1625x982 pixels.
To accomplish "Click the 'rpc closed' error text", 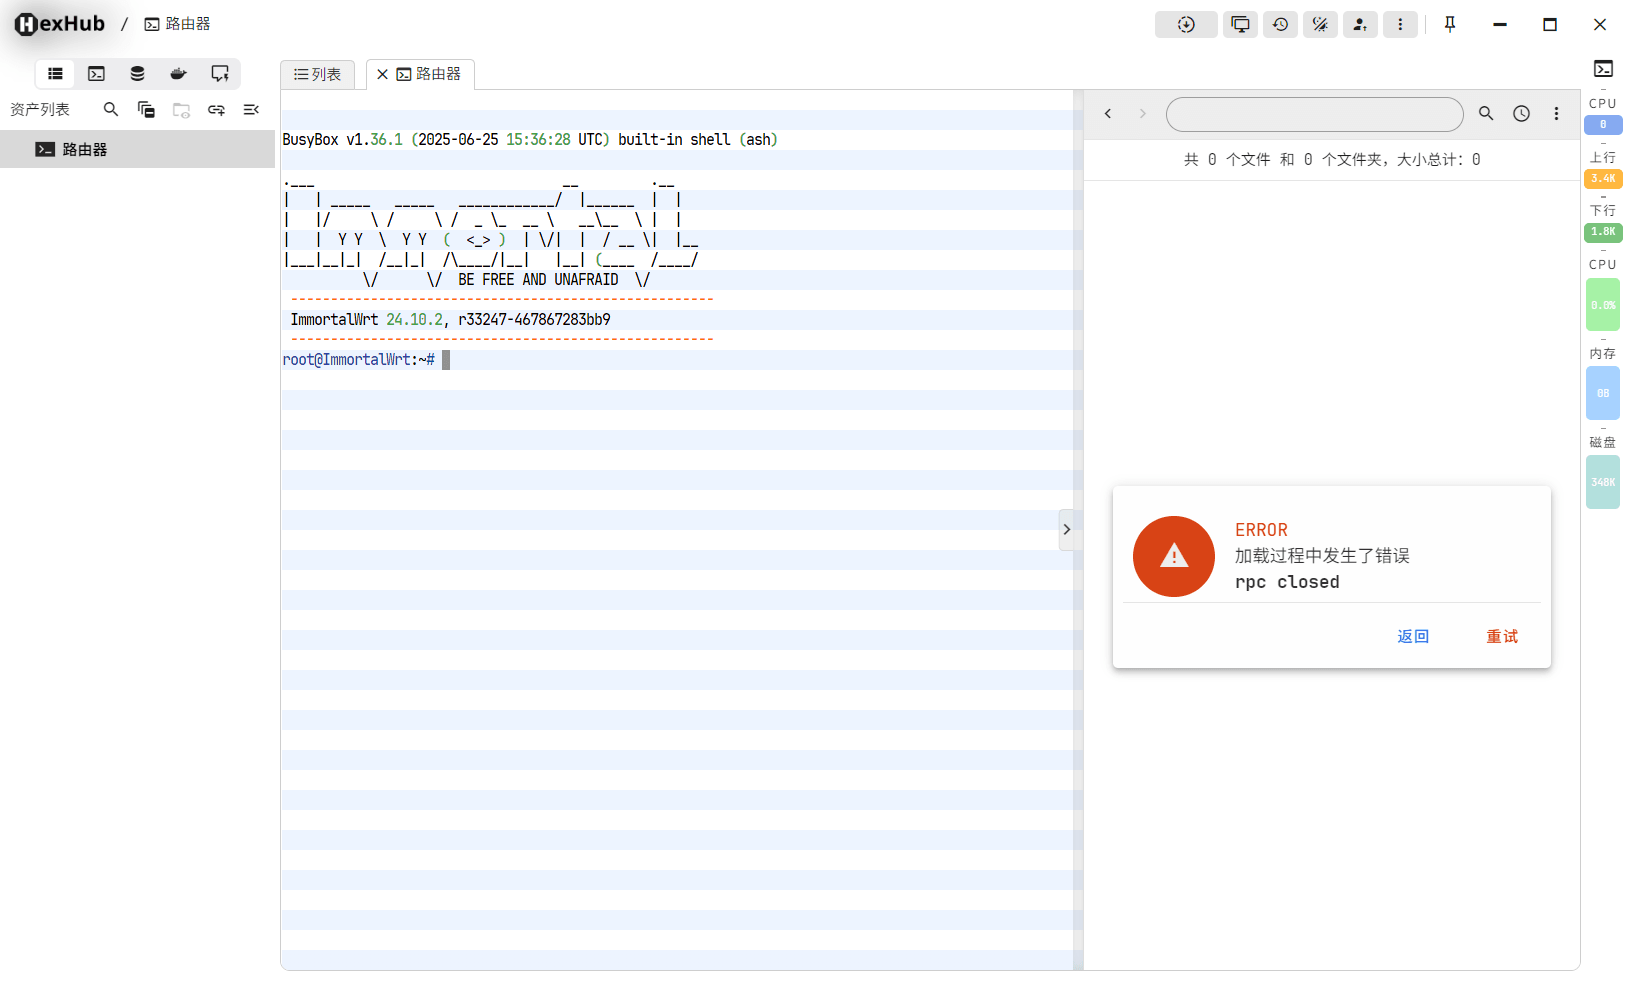I will (1287, 582).
